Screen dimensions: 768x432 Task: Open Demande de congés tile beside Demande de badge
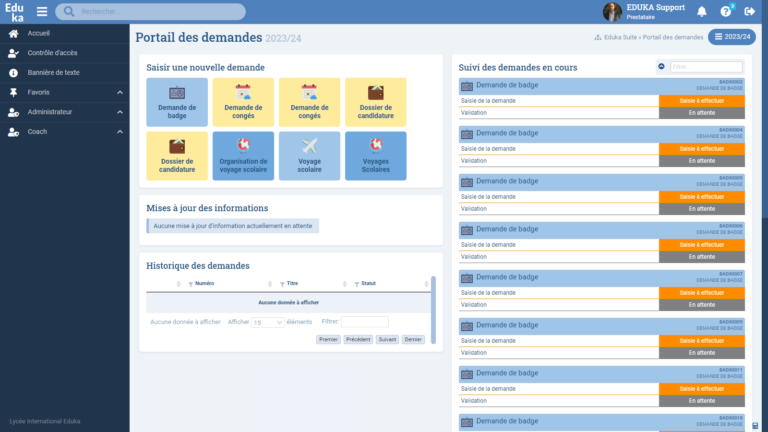tap(243, 102)
